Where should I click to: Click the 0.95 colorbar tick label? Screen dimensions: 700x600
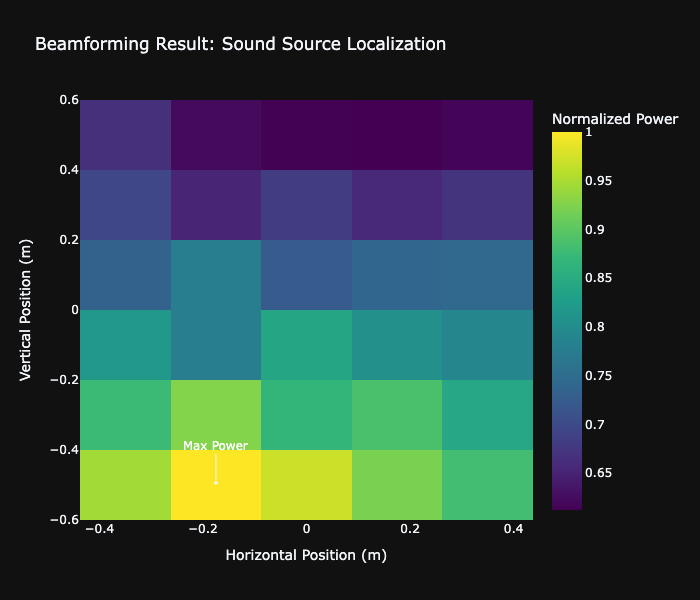(x=600, y=181)
